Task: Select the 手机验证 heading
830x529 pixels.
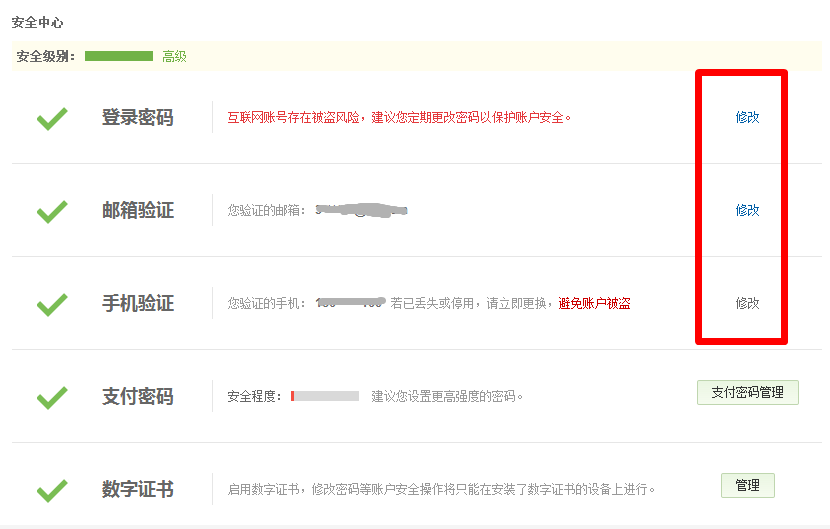Action: pos(138,303)
